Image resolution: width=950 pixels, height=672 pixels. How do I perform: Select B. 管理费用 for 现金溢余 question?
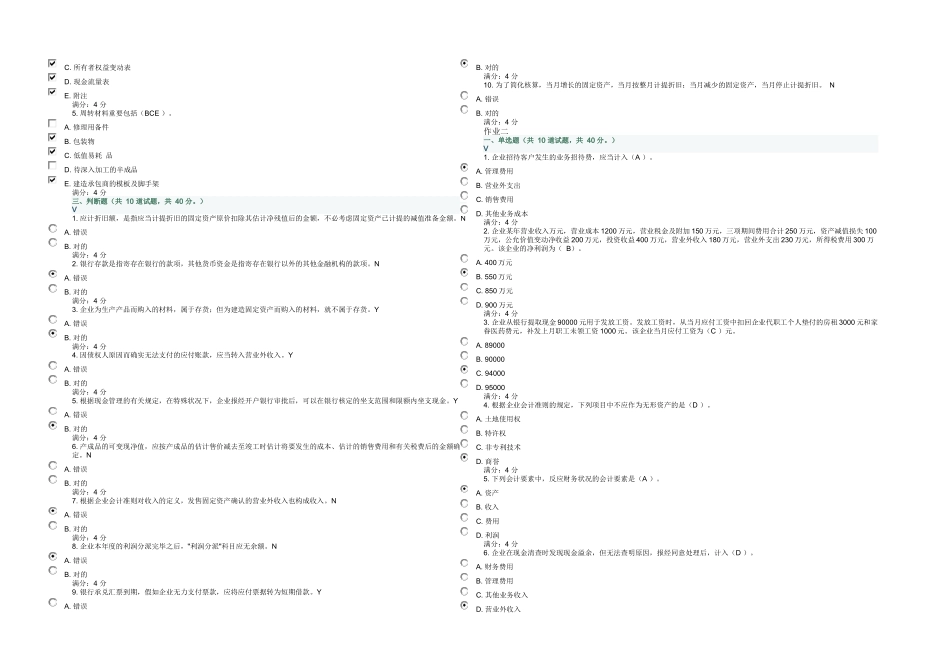click(464, 577)
